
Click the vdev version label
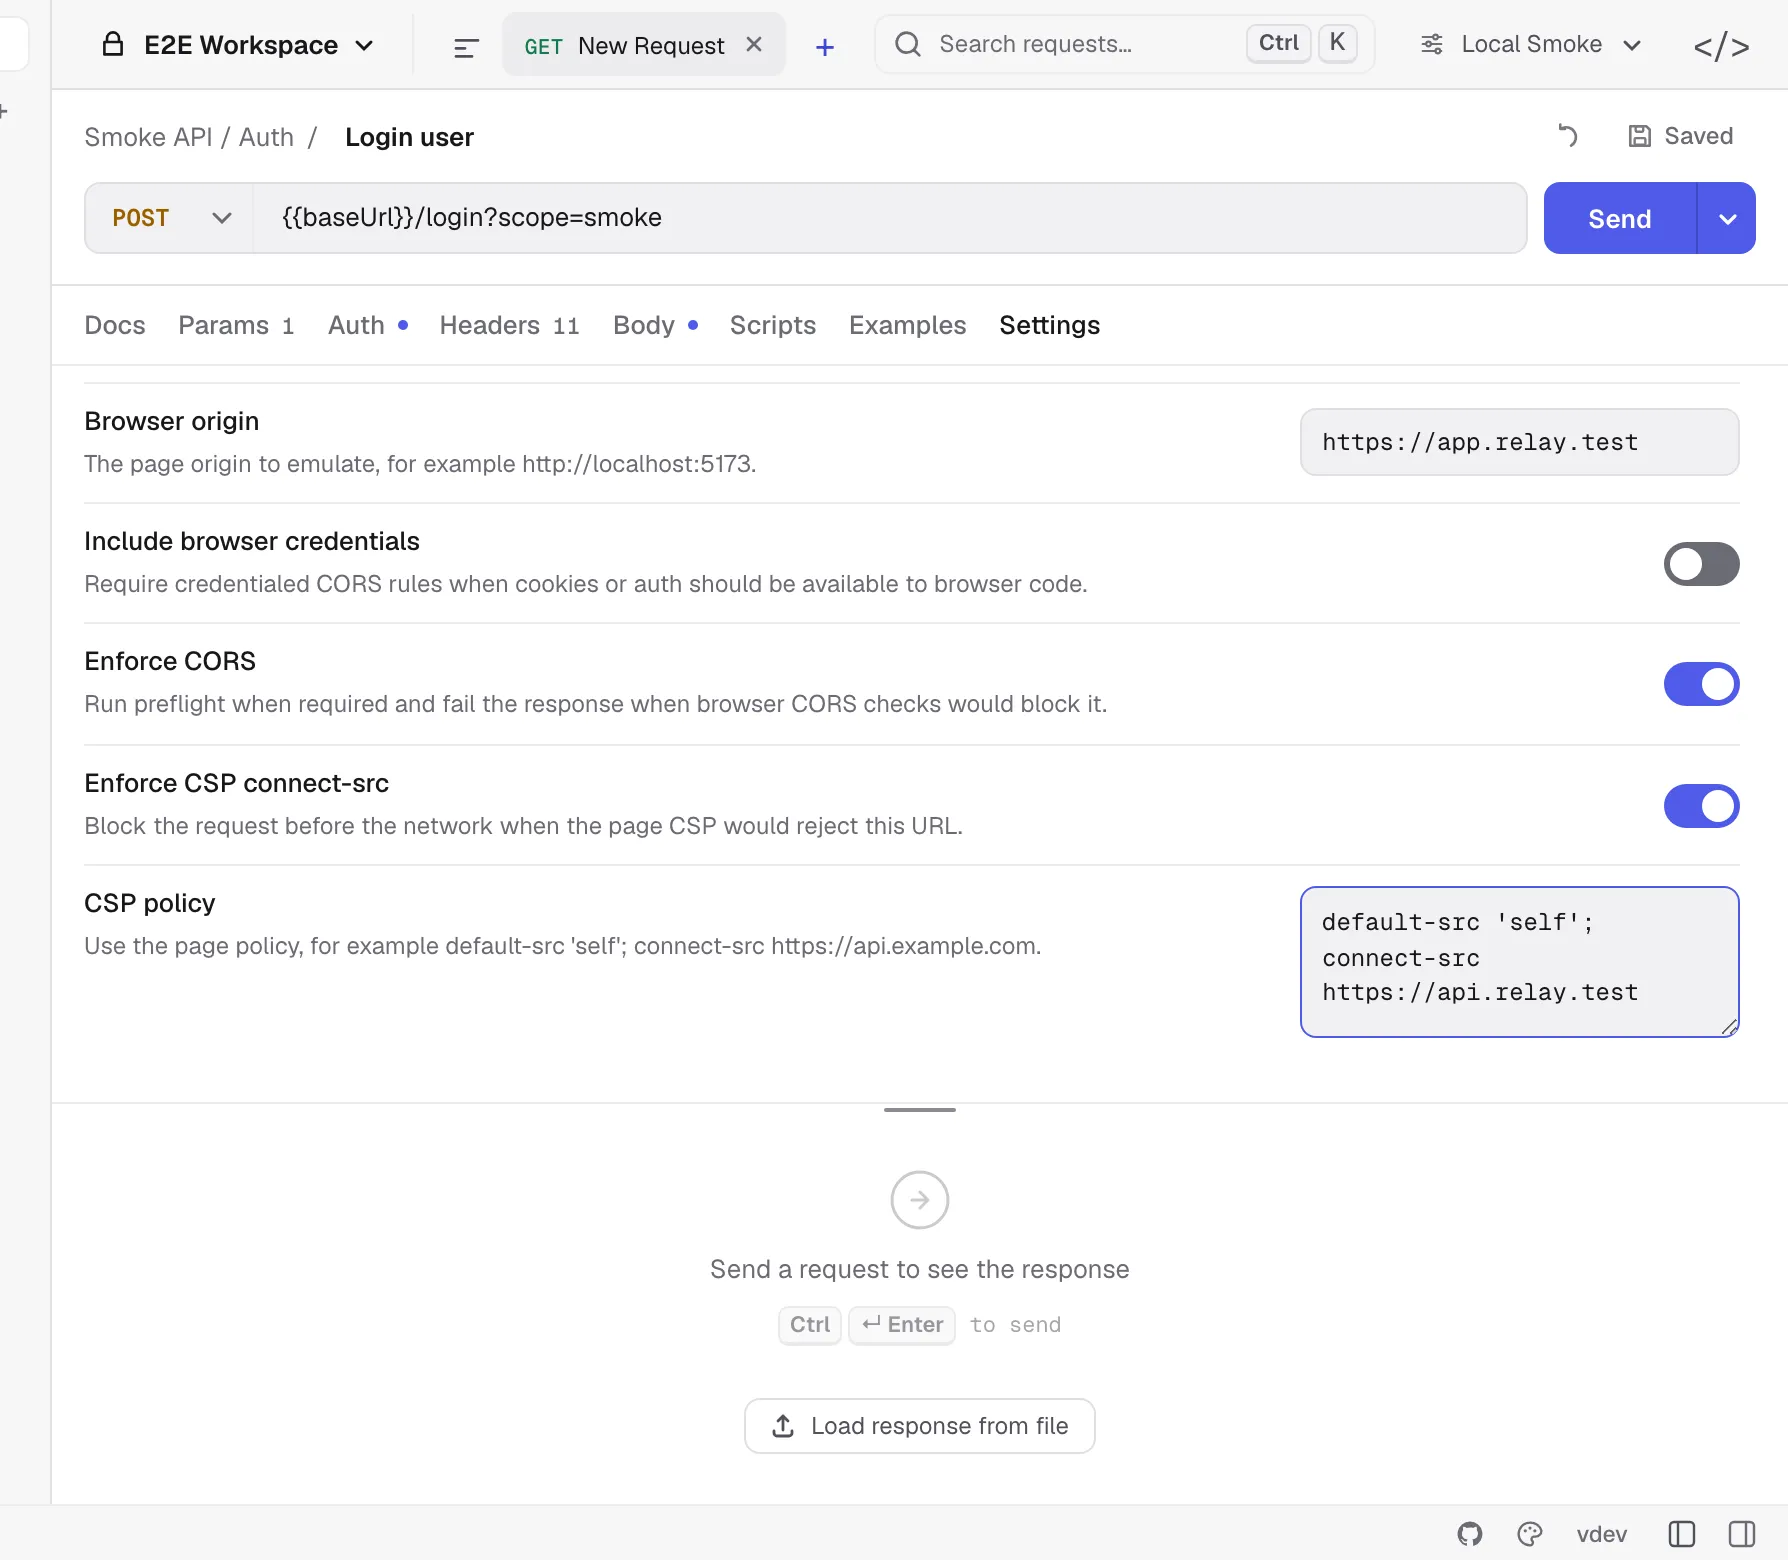pyautogui.click(x=1601, y=1534)
